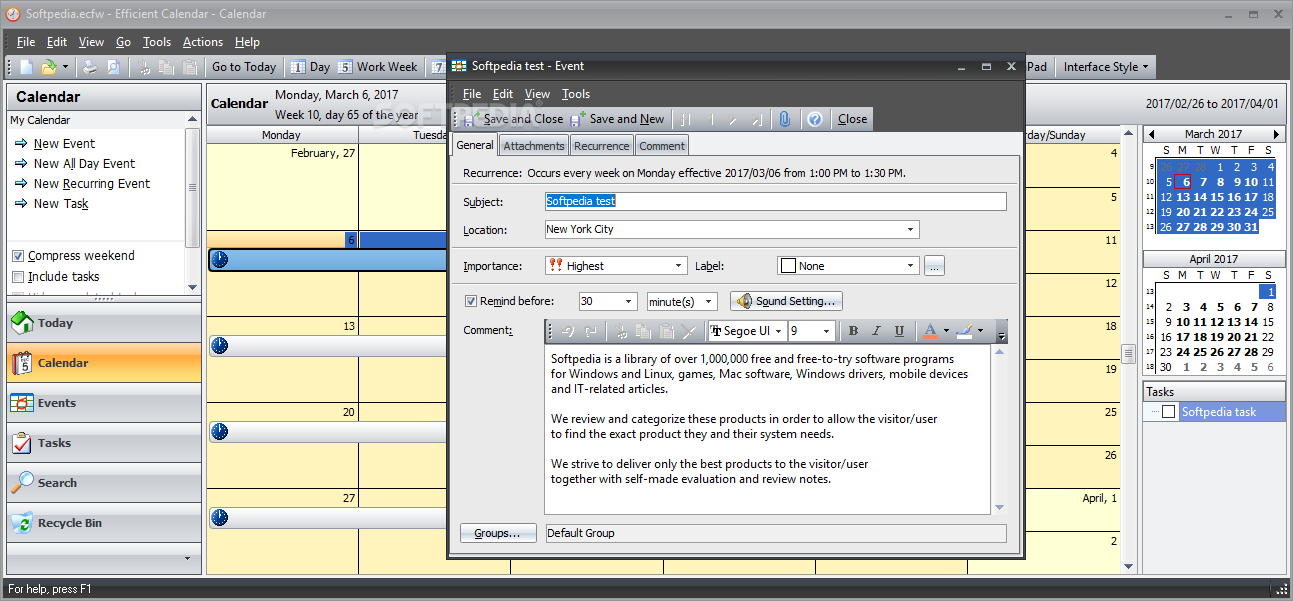The height and width of the screenshot is (601, 1293).
Task: Open help via question mark icon
Action: (815, 119)
